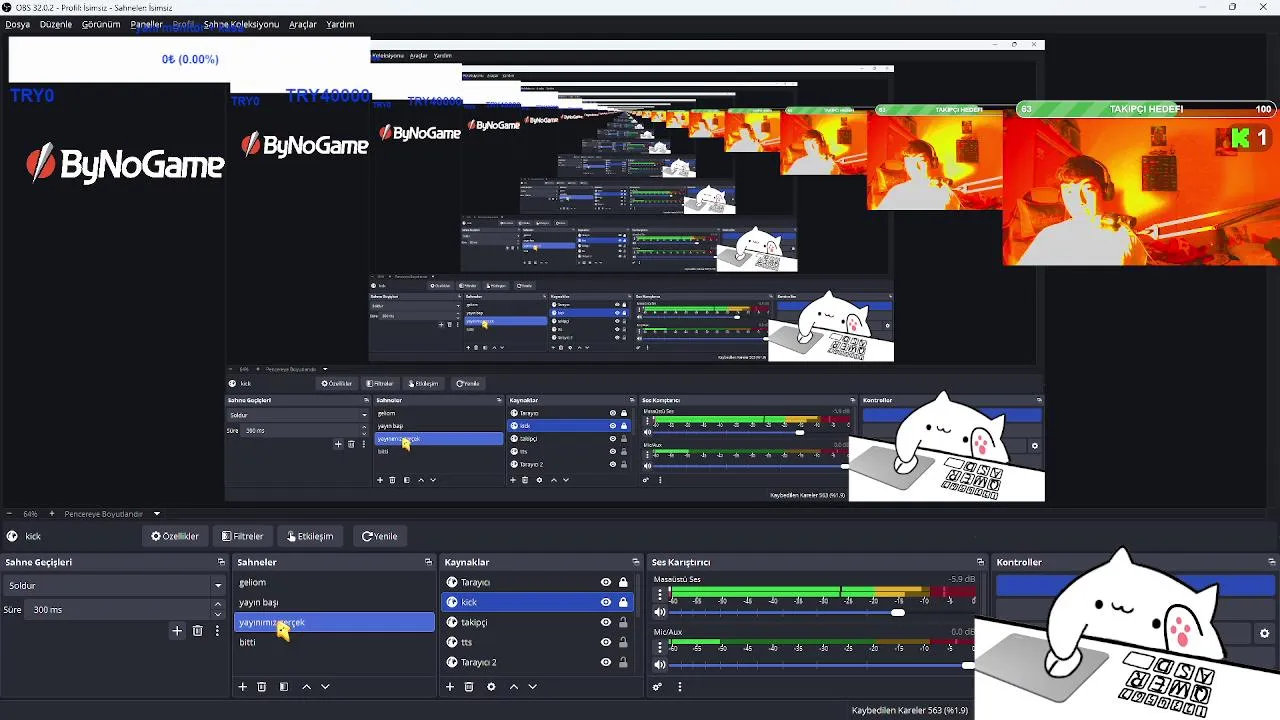Toggle visibility eye for the Tarayıcı source
Viewport: 1280px width, 720px height.
605,582
